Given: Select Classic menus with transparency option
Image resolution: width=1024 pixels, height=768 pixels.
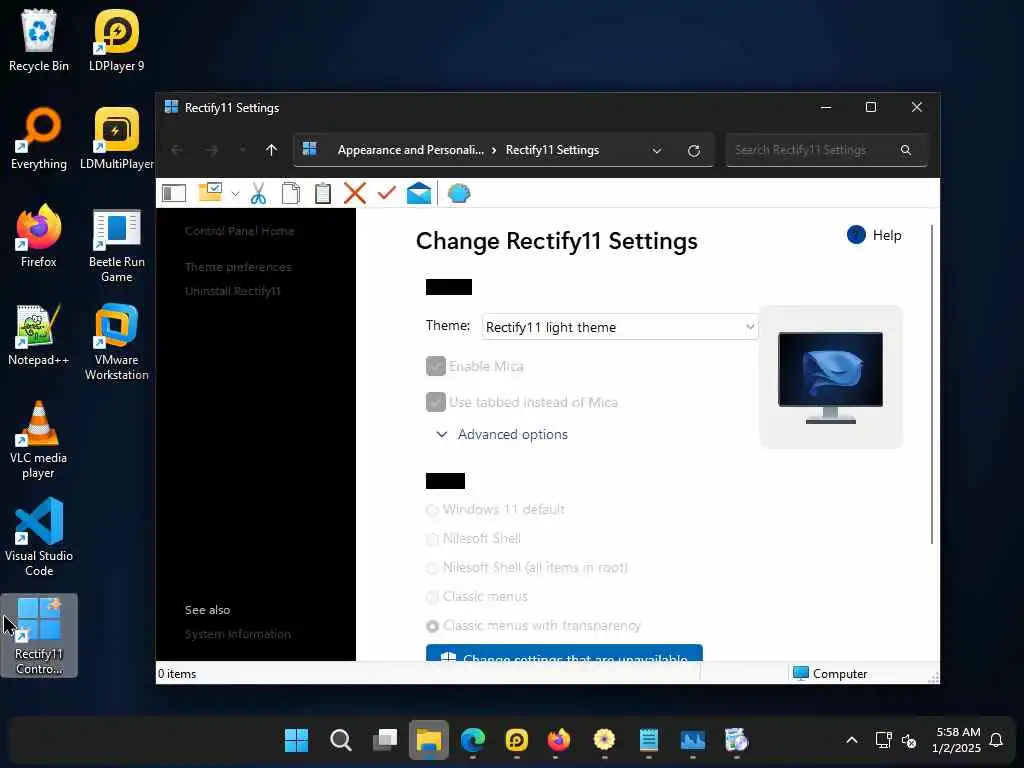Looking at the screenshot, I should click(x=432, y=626).
